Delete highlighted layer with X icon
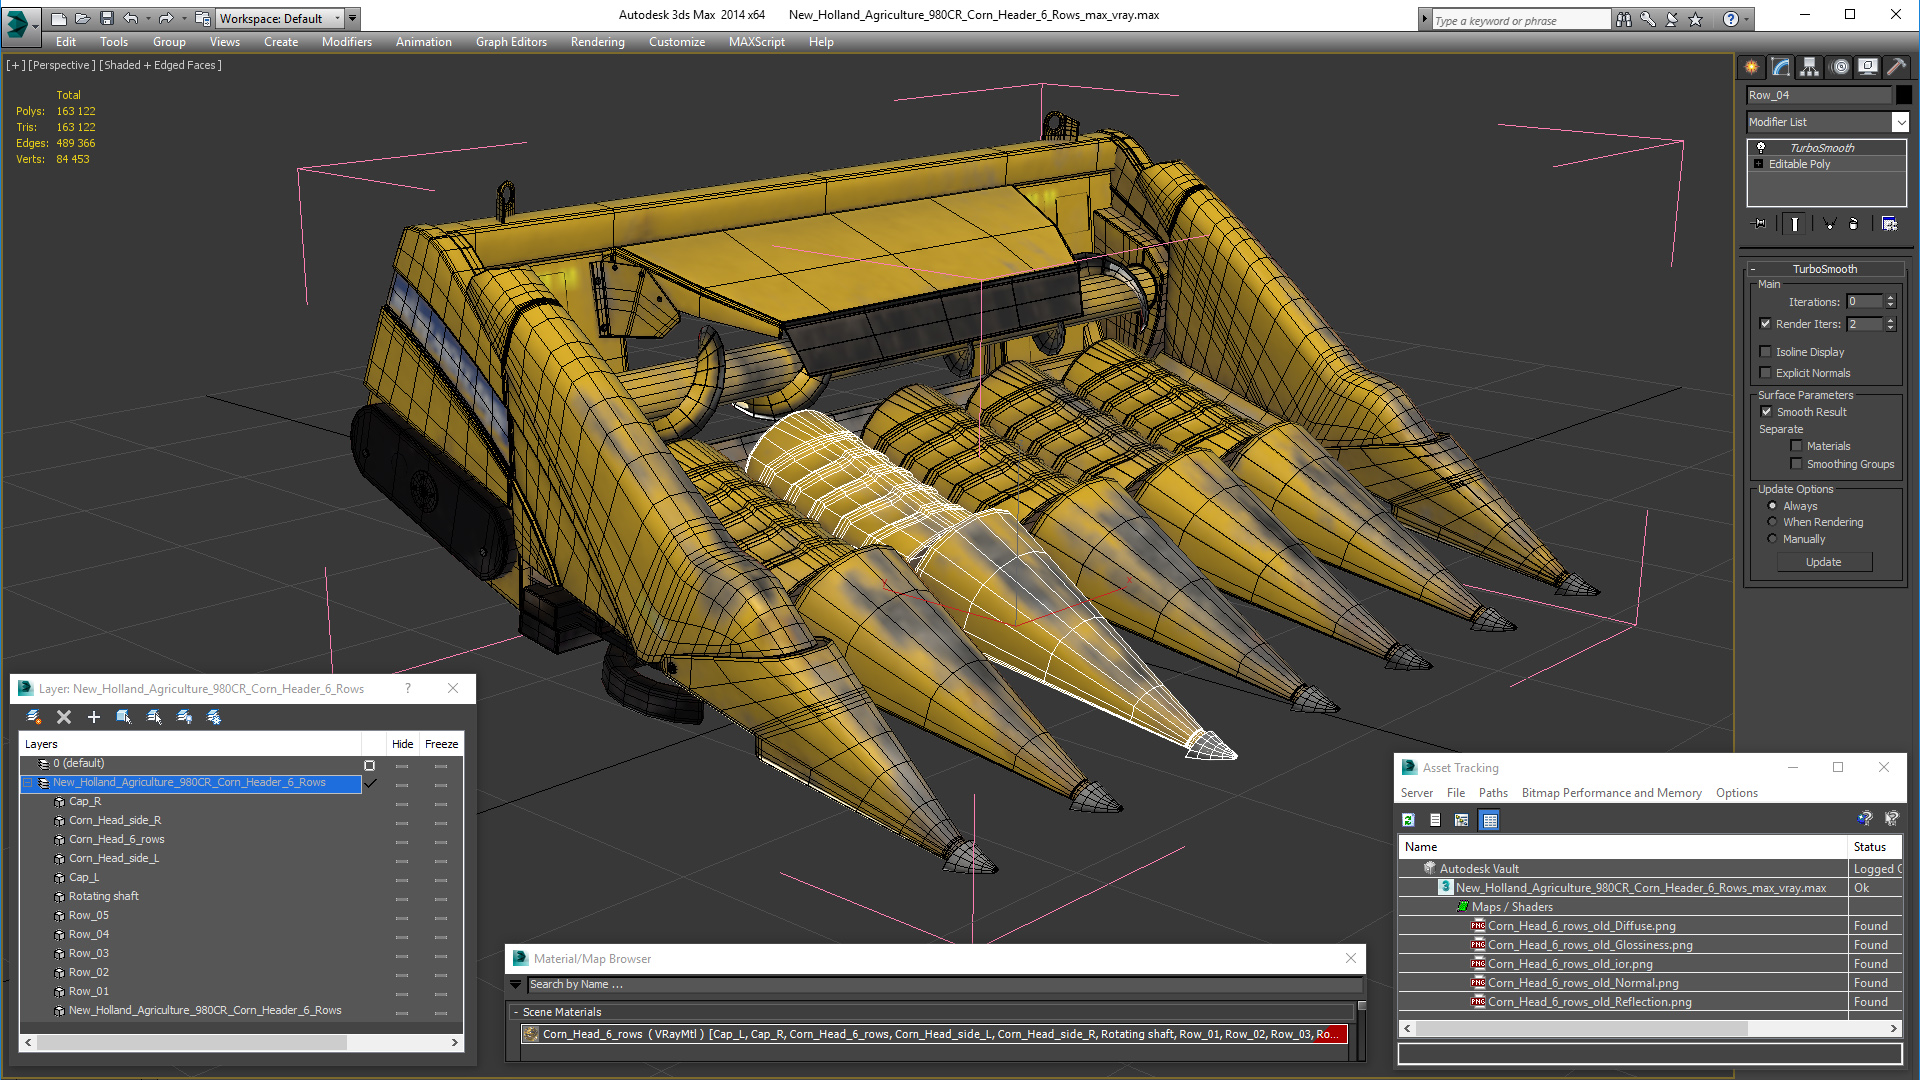 [64, 717]
